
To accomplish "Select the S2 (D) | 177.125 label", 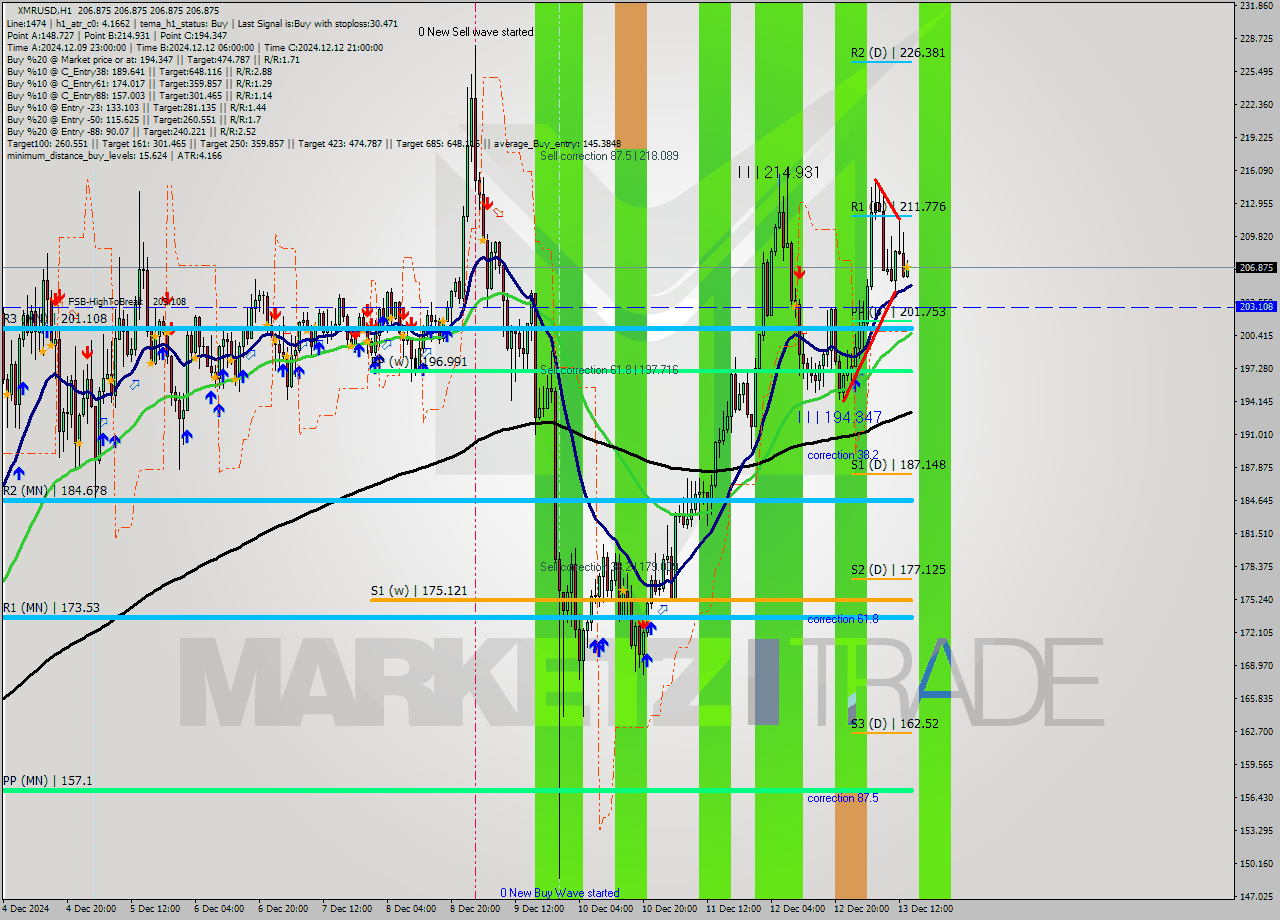I will 898,570.
